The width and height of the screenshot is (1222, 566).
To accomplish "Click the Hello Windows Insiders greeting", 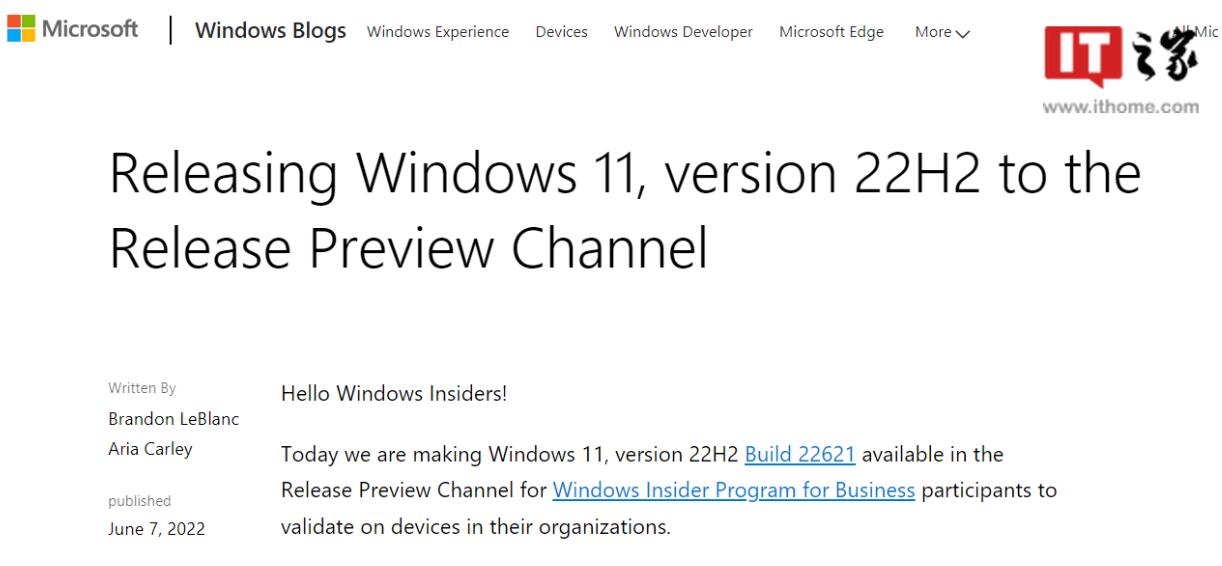I will coord(394,394).
